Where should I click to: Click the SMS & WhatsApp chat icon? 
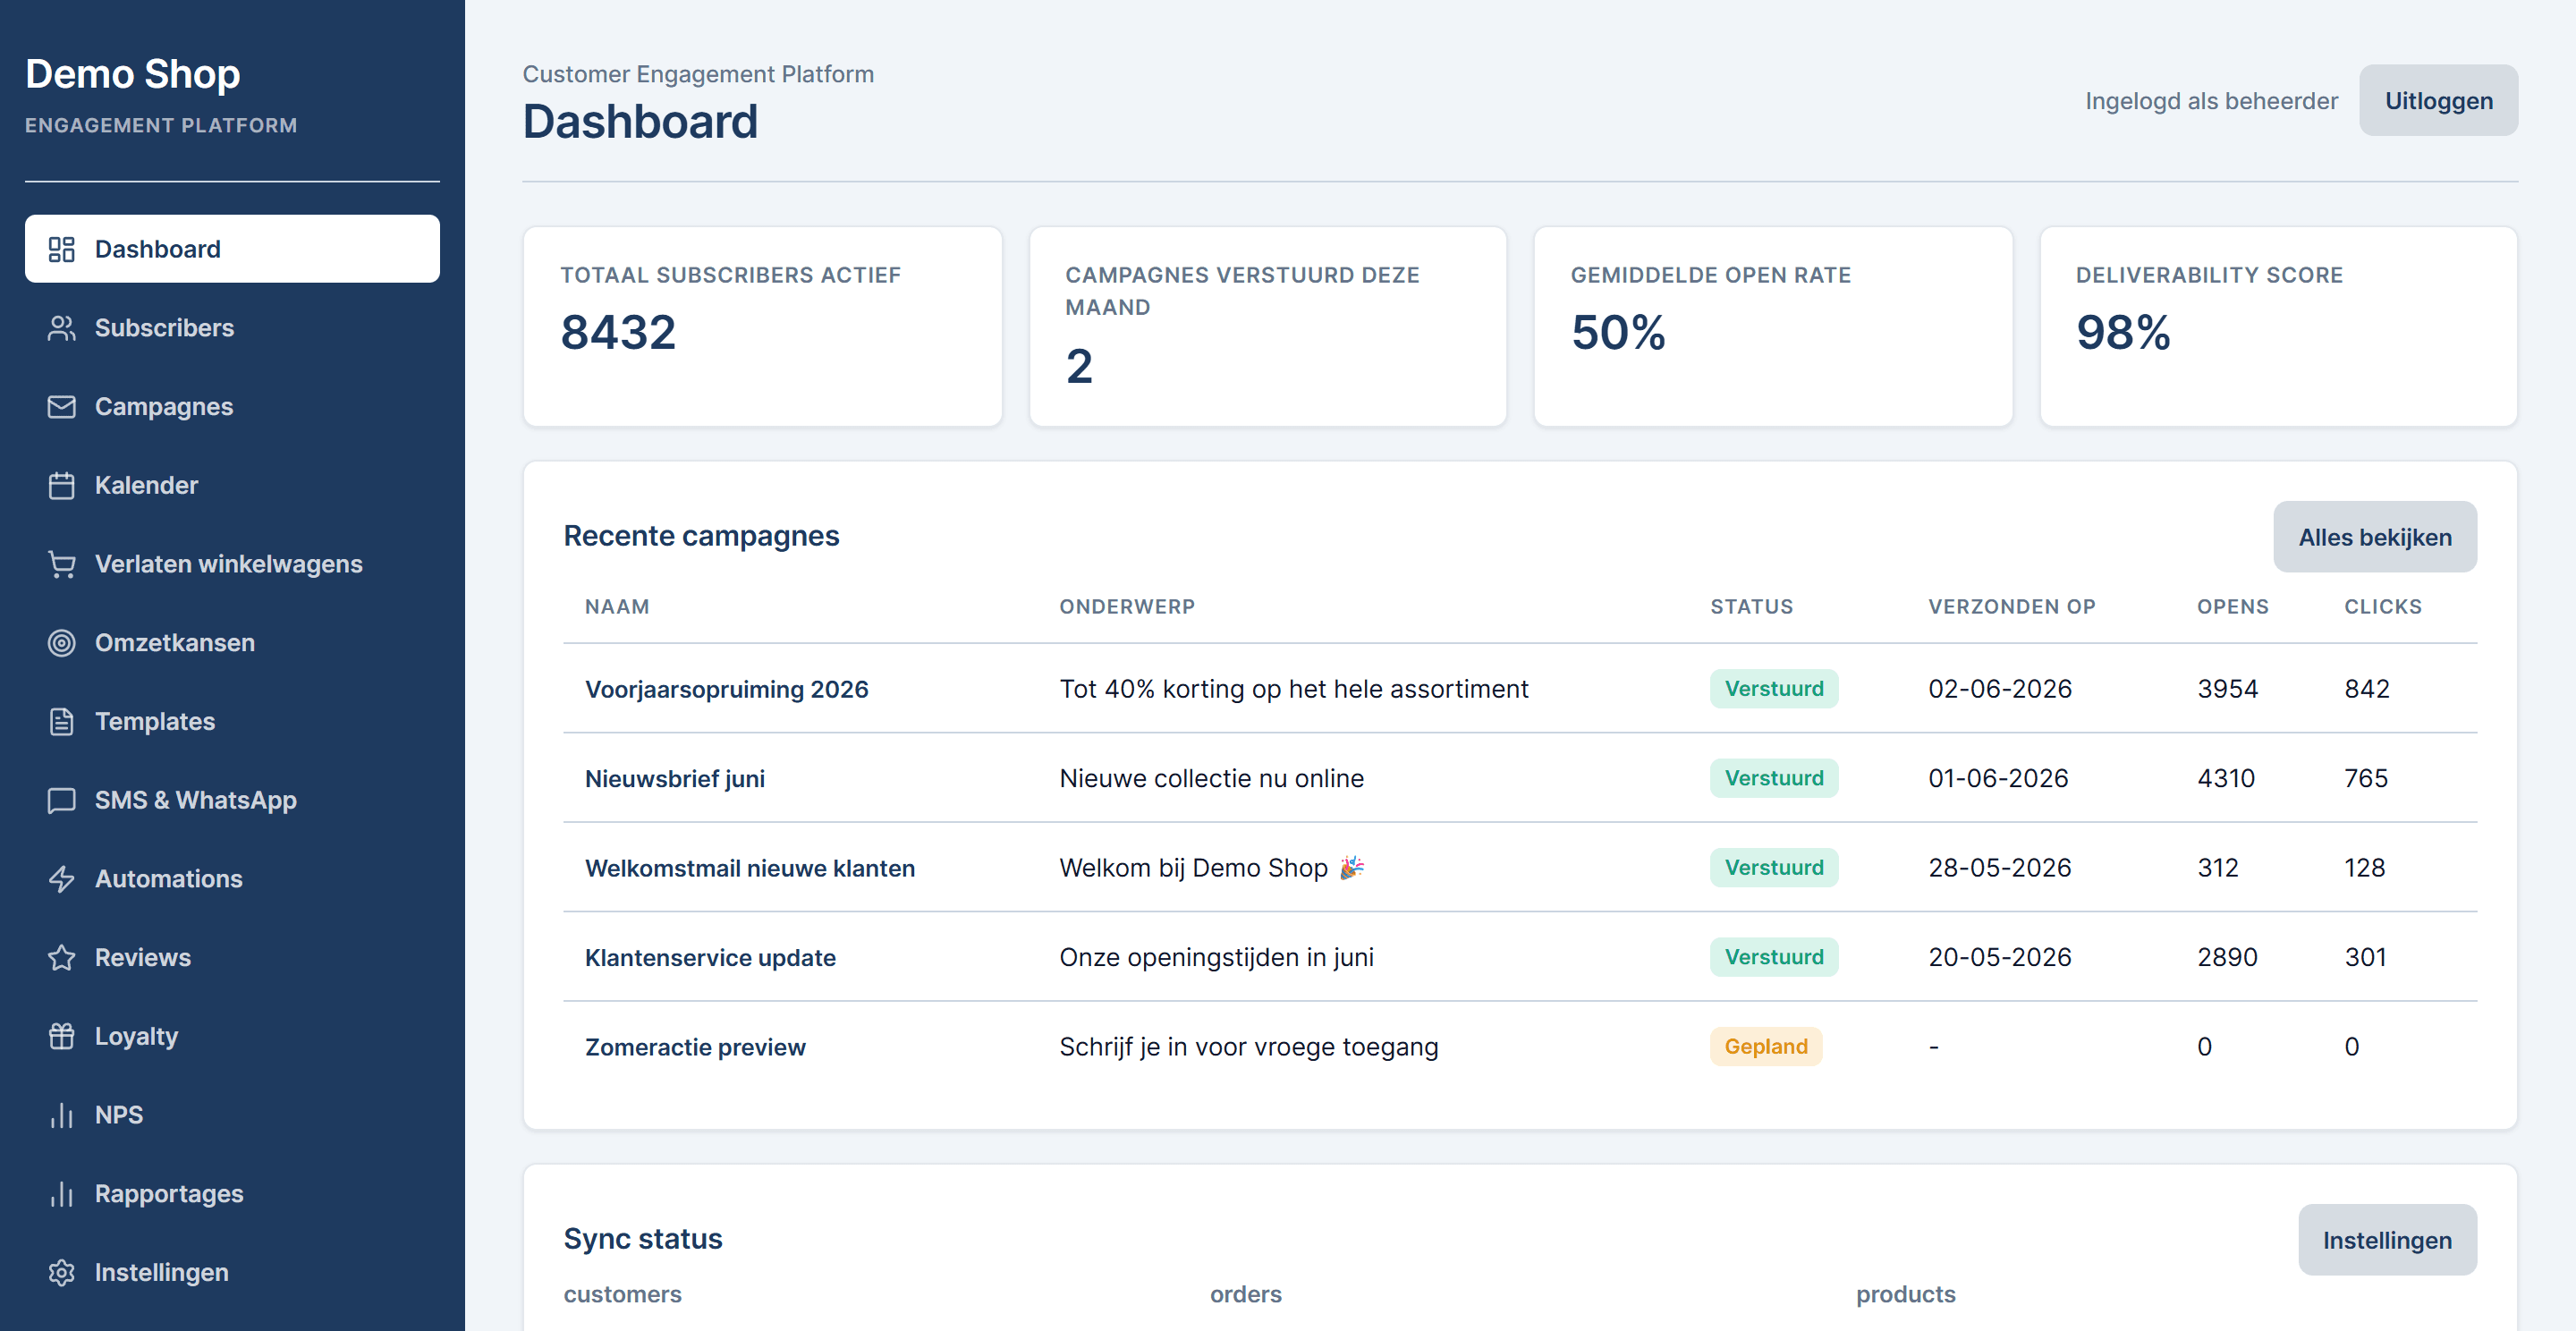(62, 800)
